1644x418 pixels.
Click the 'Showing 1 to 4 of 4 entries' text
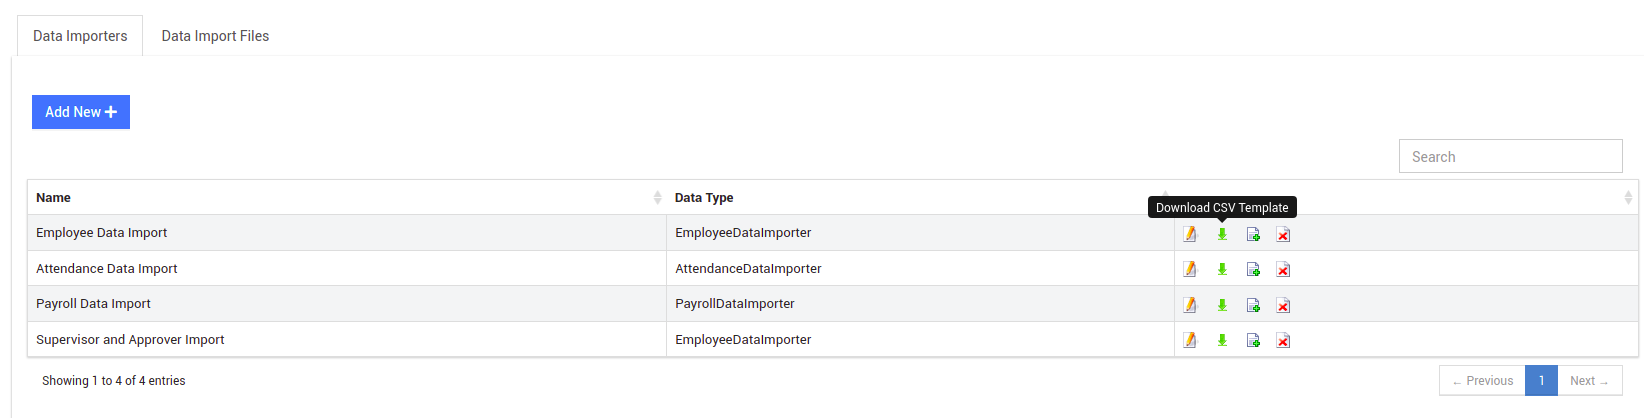coord(114,381)
